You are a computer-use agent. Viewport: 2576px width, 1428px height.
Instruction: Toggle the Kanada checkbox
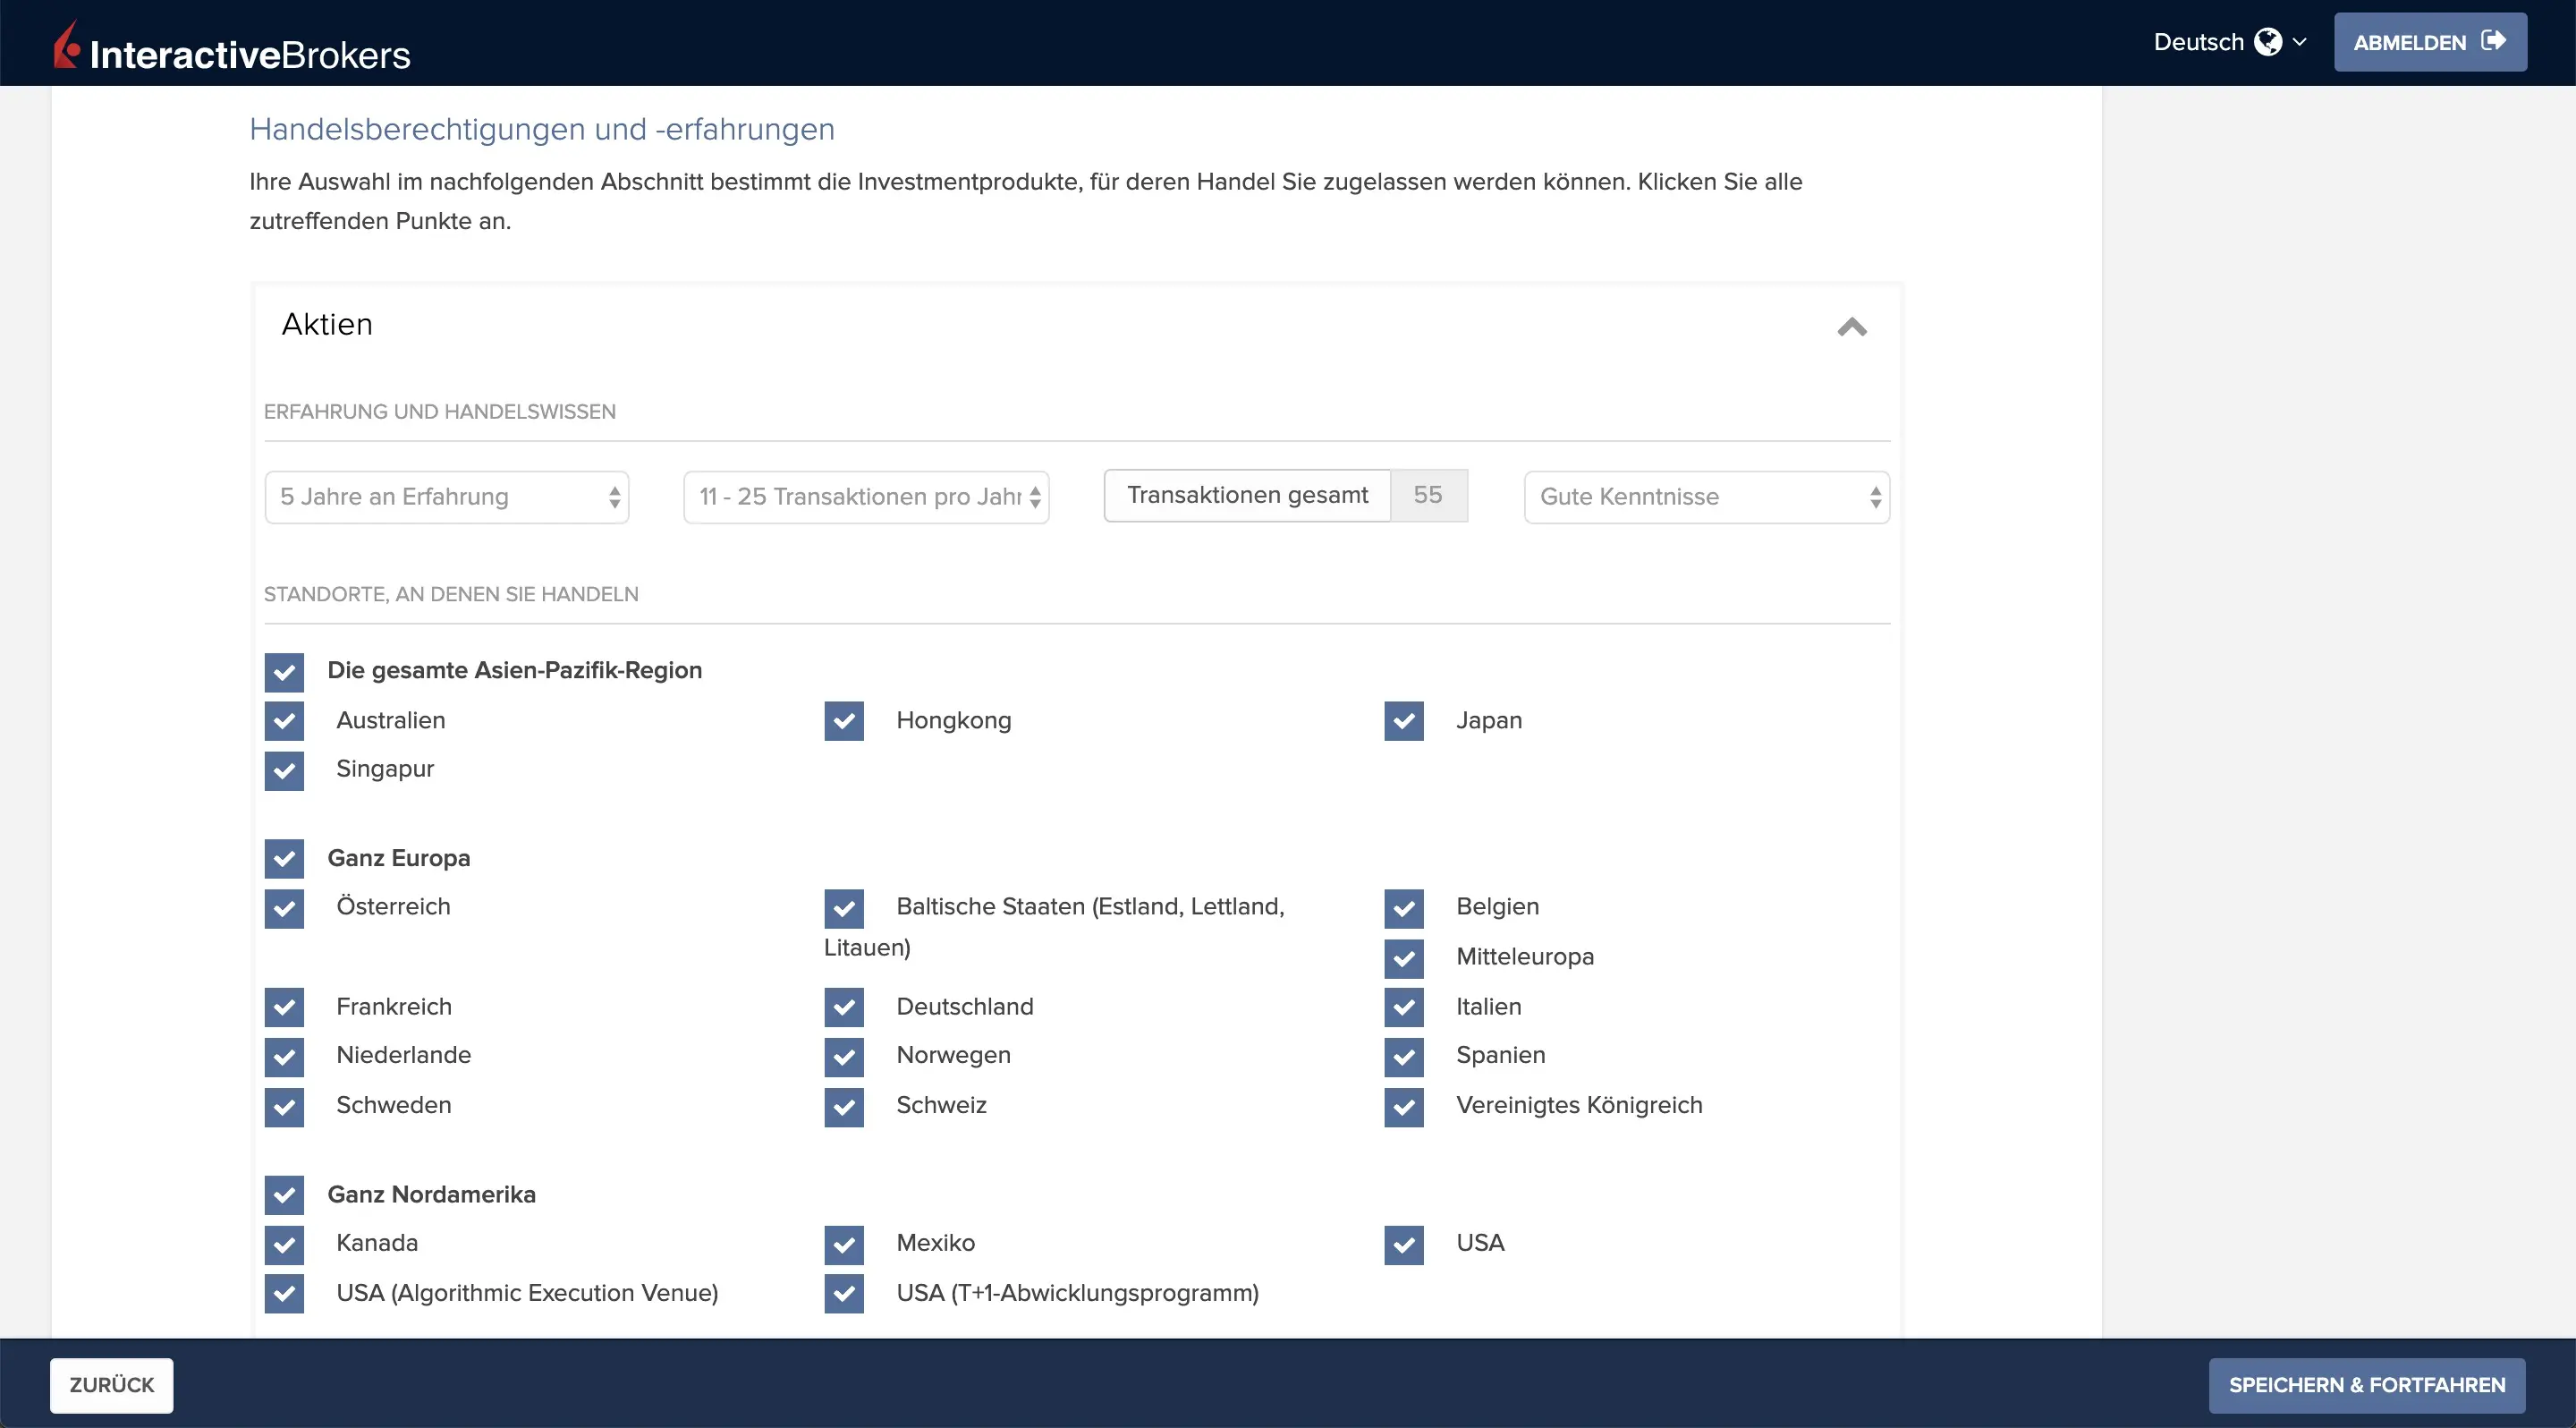click(x=284, y=1245)
